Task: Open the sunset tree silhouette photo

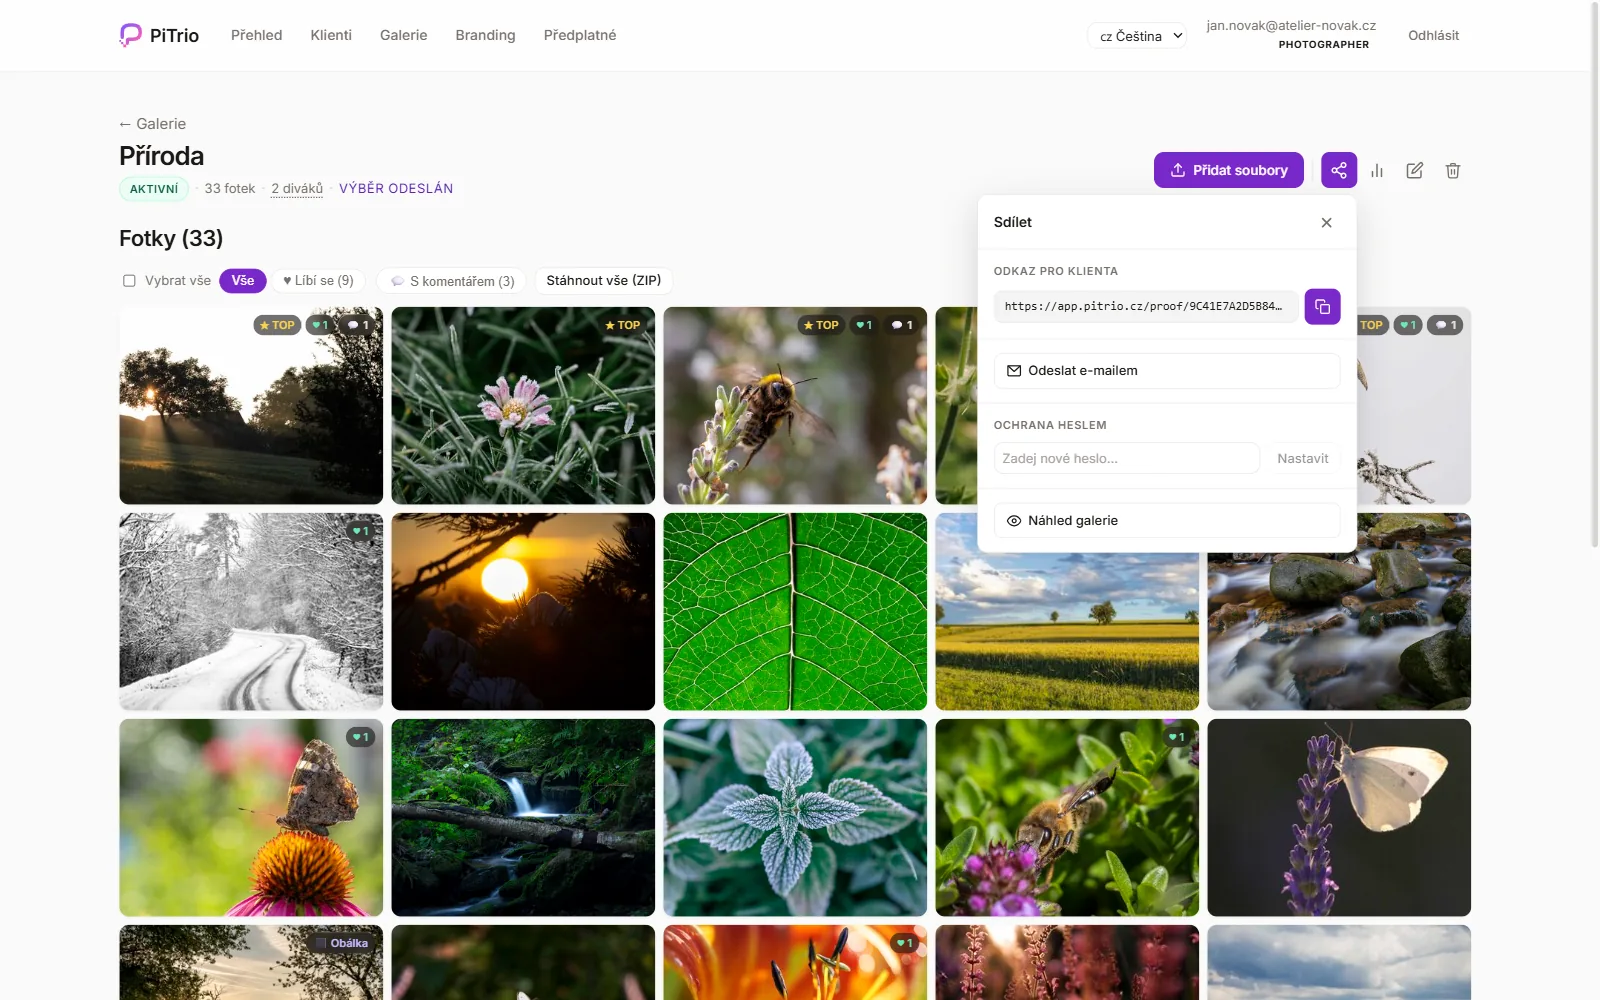Action: pos(251,406)
